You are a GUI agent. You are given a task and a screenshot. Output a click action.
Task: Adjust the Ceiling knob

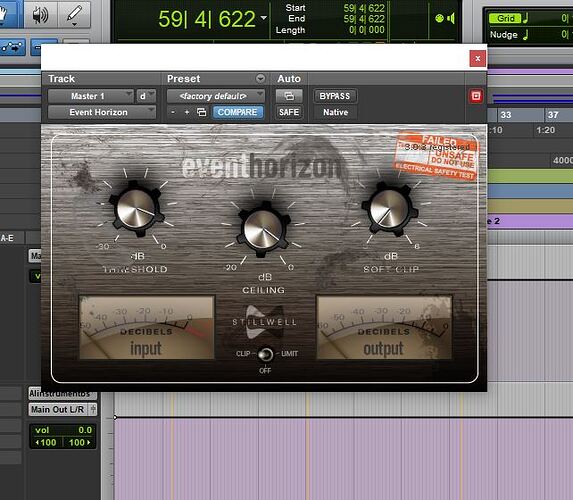pyautogui.click(x=263, y=229)
